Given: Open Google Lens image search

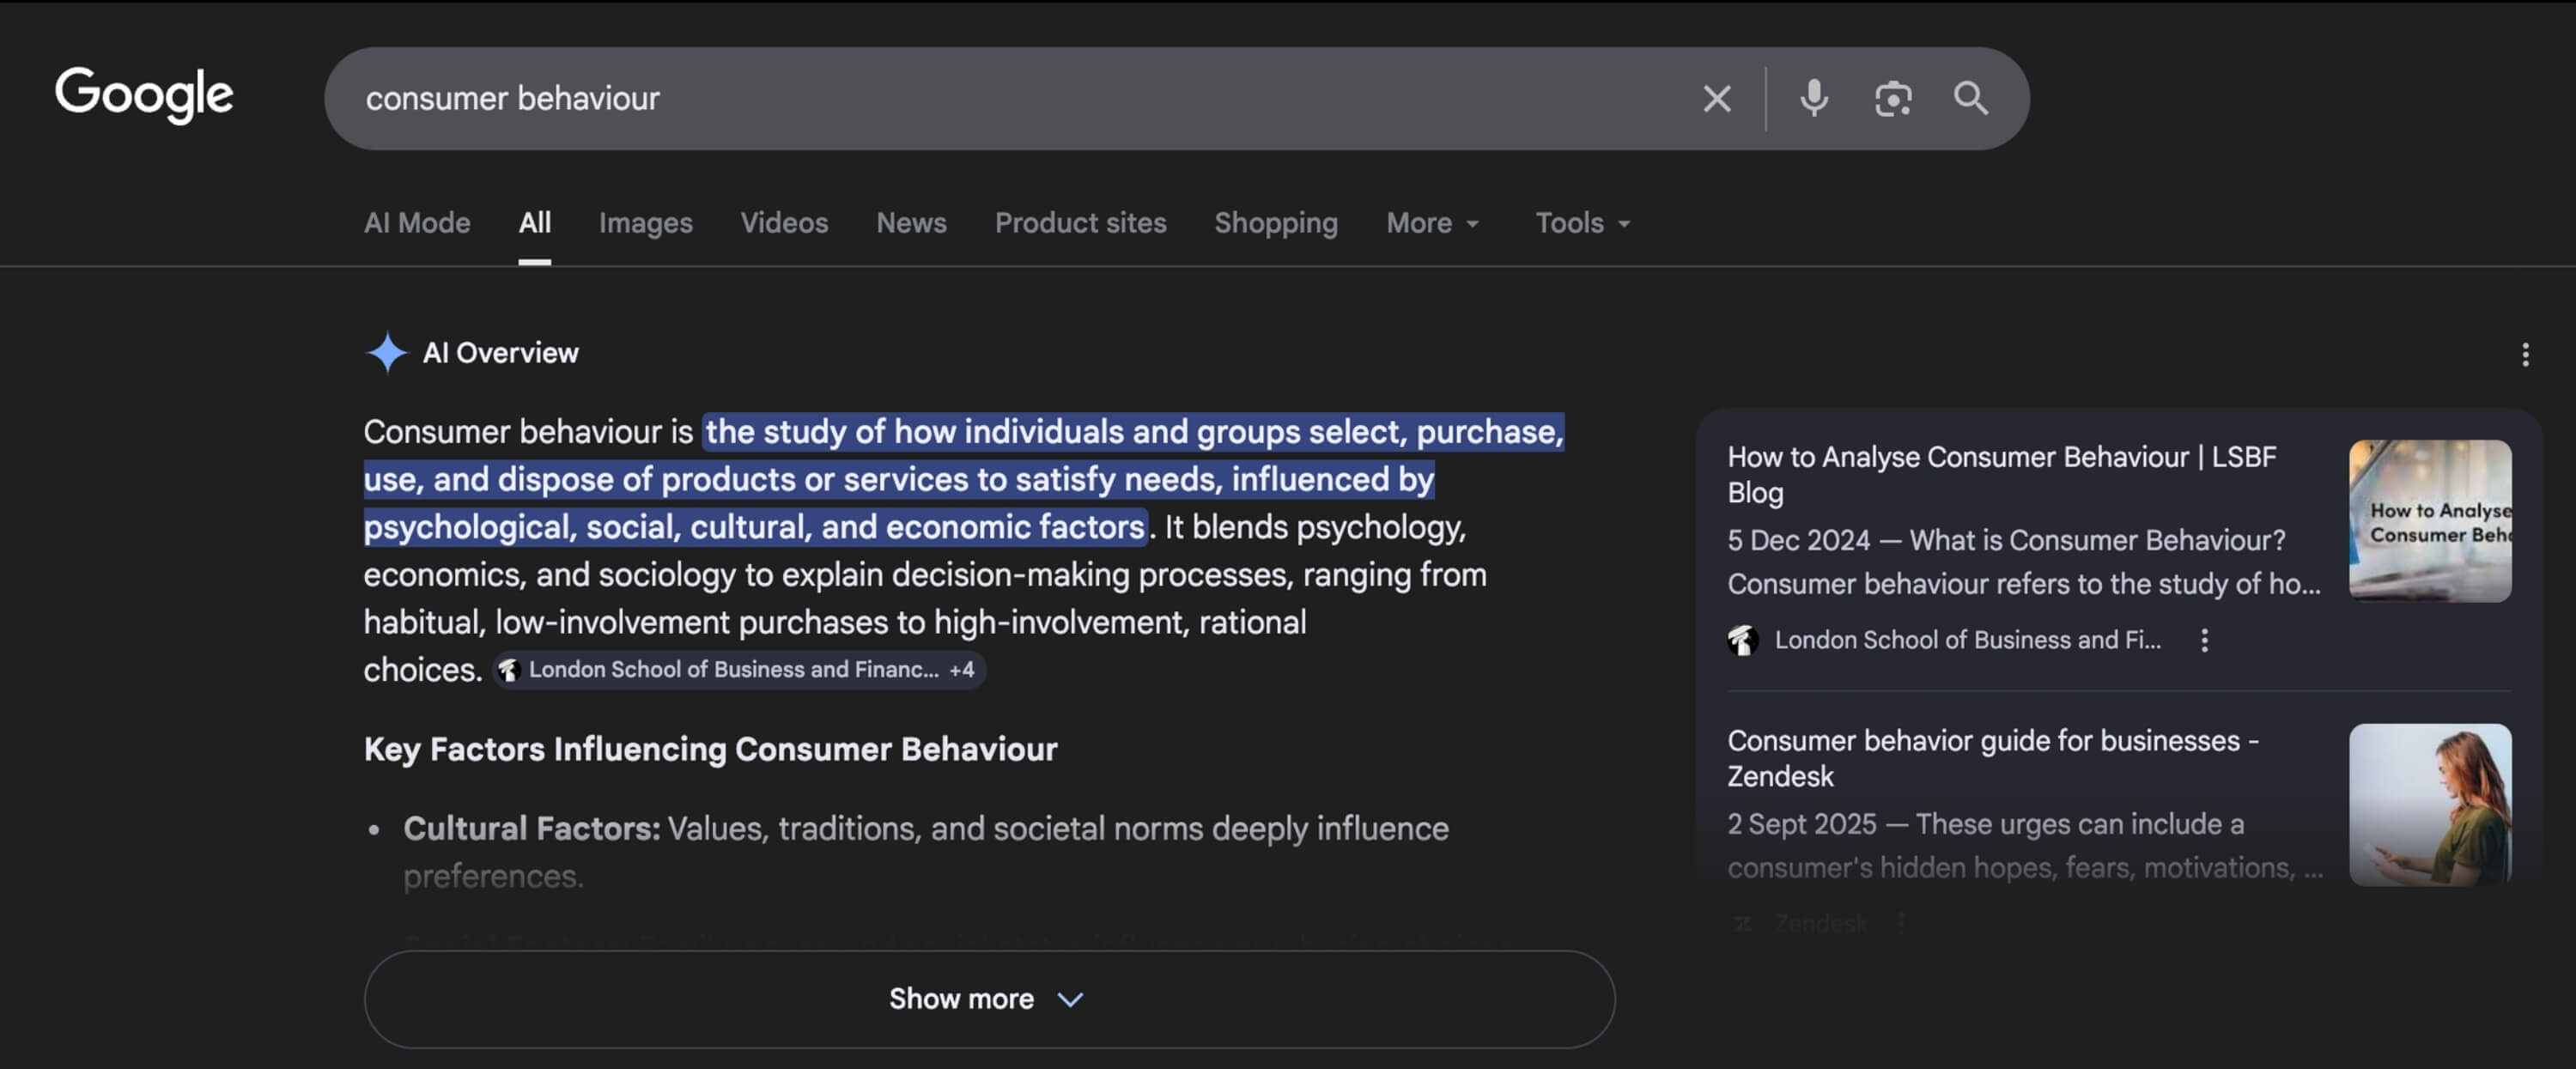Looking at the screenshot, I should (1893, 97).
